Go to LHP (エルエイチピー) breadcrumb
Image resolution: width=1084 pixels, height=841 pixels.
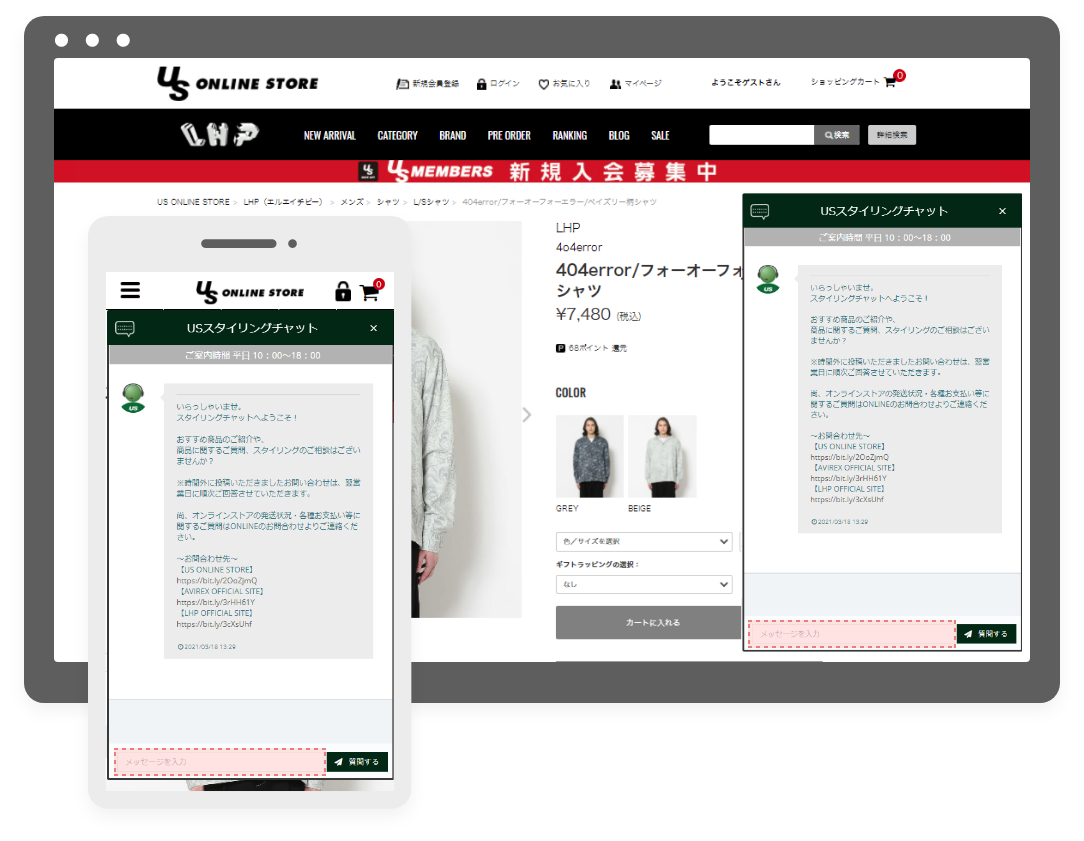283,202
